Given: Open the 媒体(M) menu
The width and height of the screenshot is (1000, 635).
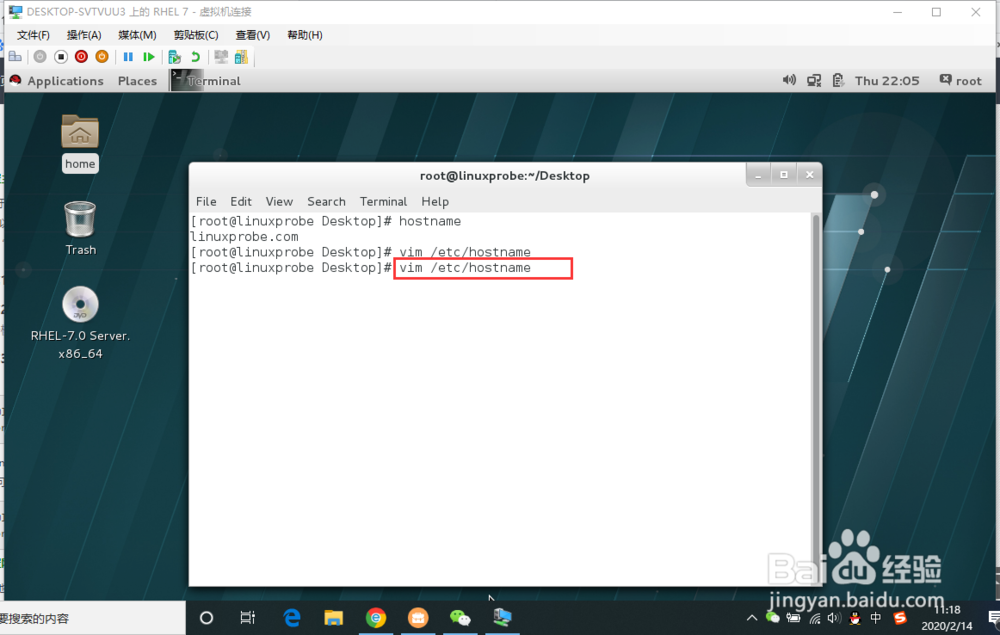Looking at the screenshot, I should point(136,34).
